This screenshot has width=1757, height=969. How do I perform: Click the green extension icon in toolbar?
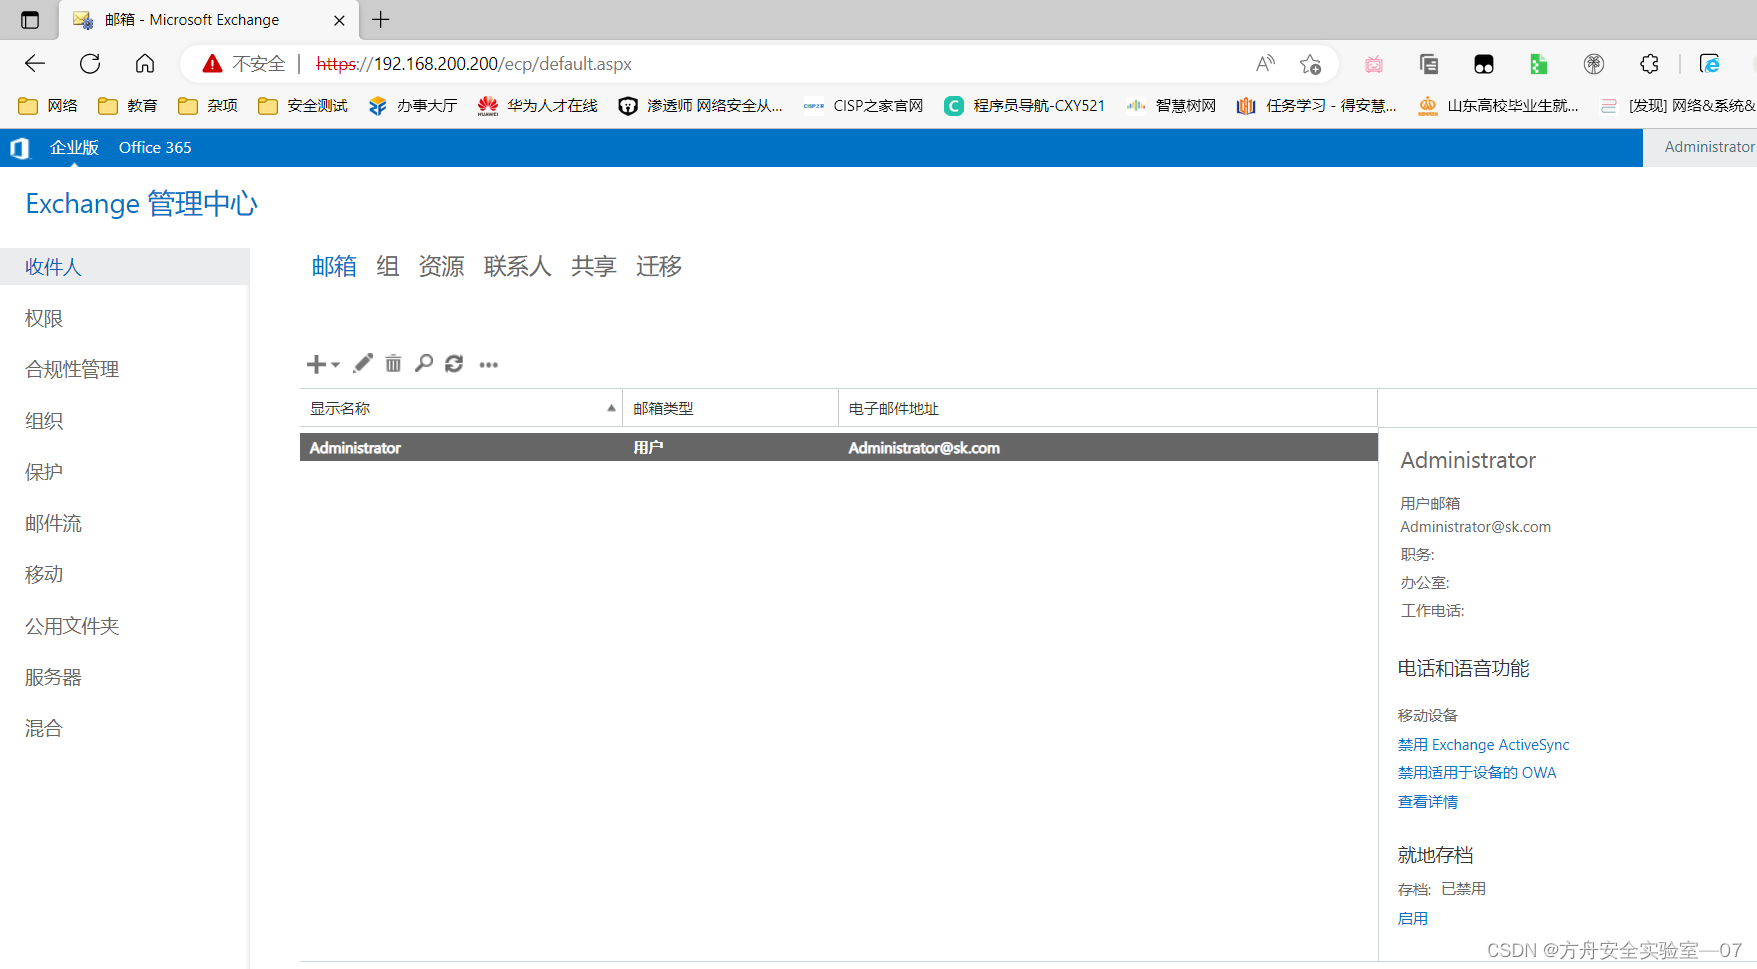pyautogui.click(x=1539, y=64)
